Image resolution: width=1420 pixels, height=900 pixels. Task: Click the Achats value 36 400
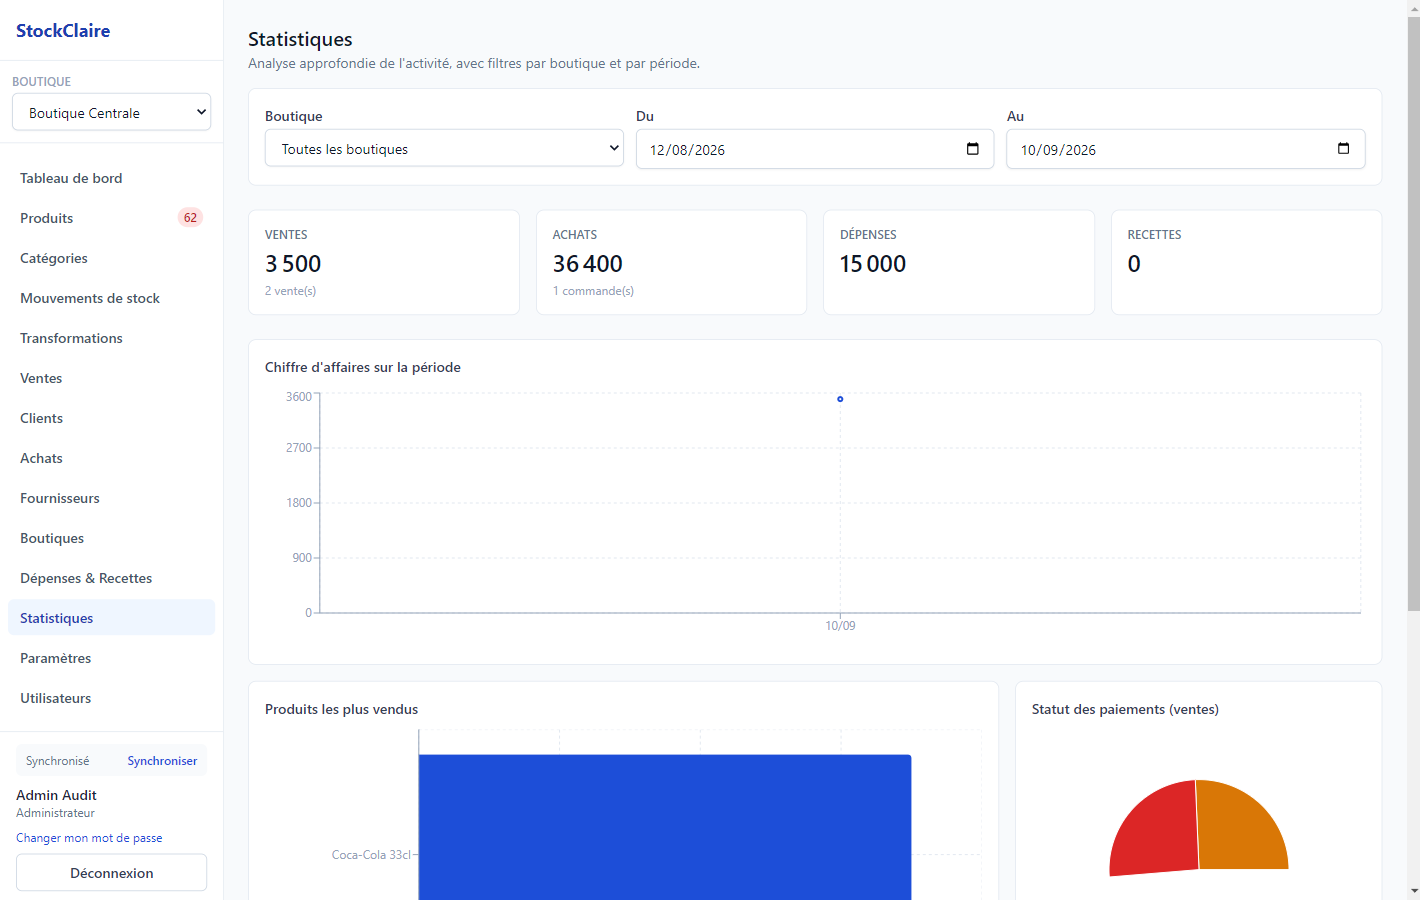coord(588,264)
